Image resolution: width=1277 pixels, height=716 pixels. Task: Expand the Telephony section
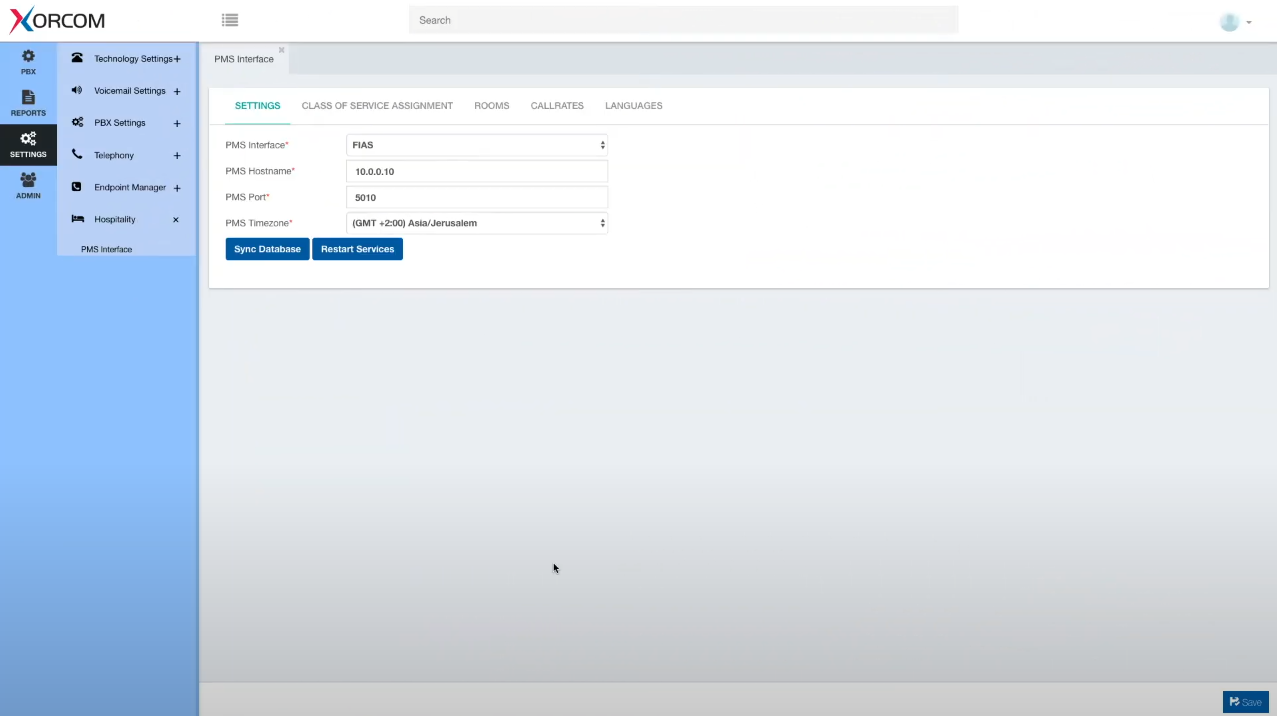click(x=177, y=155)
